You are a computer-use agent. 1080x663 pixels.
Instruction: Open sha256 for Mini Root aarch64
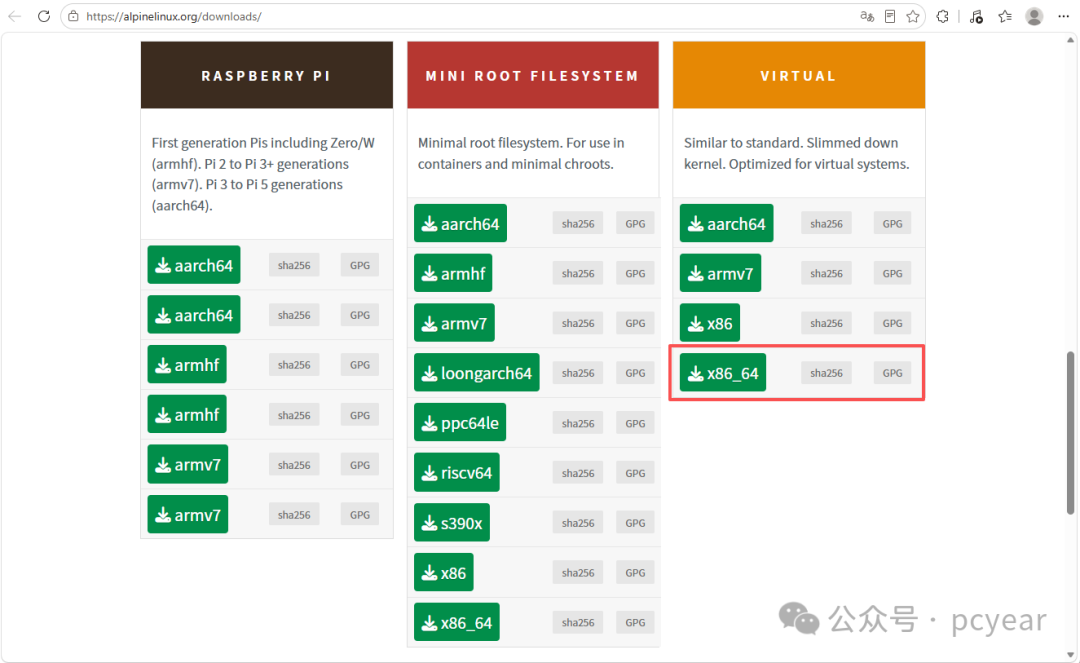pos(578,223)
